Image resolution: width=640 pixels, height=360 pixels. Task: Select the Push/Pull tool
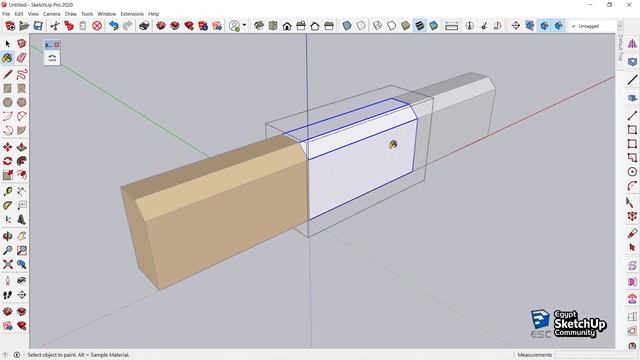coord(22,147)
